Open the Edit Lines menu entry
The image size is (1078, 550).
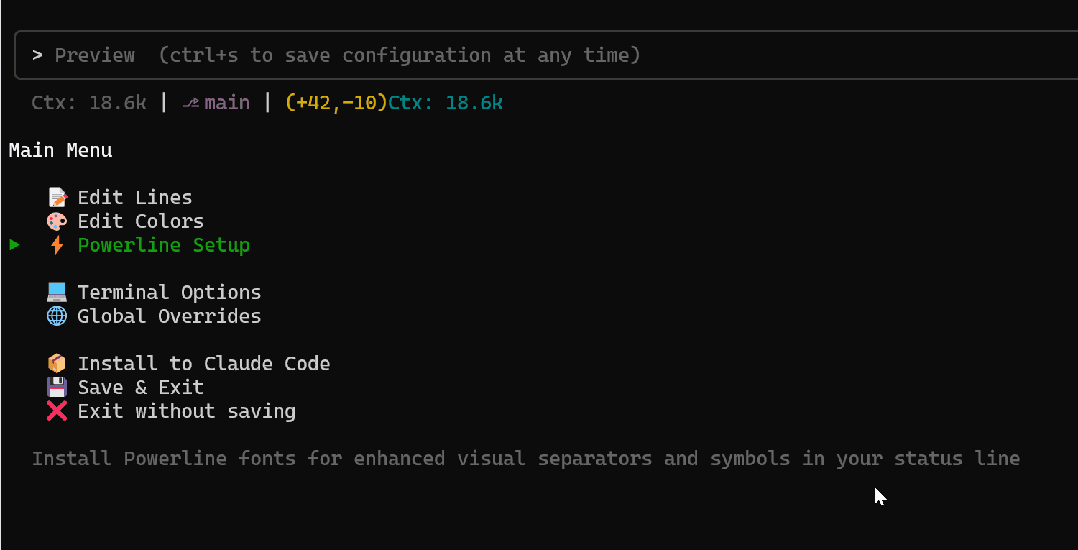135,198
